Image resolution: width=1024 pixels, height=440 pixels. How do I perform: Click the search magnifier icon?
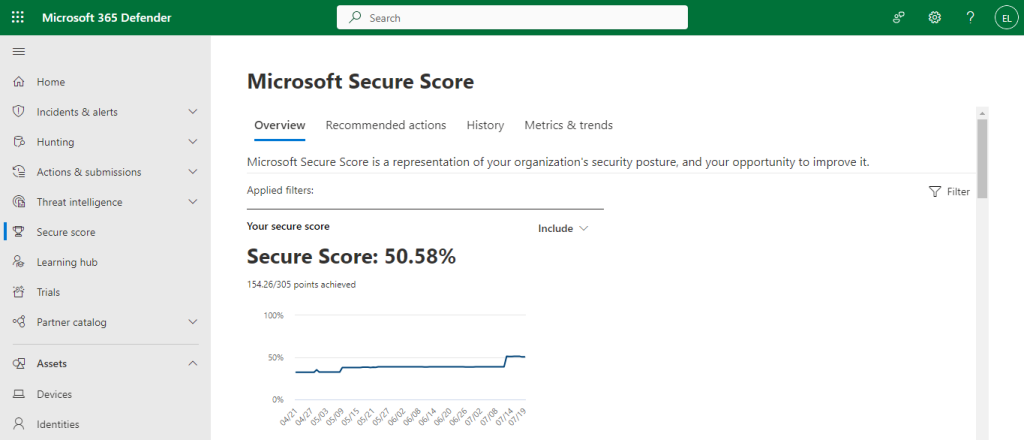(x=355, y=18)
